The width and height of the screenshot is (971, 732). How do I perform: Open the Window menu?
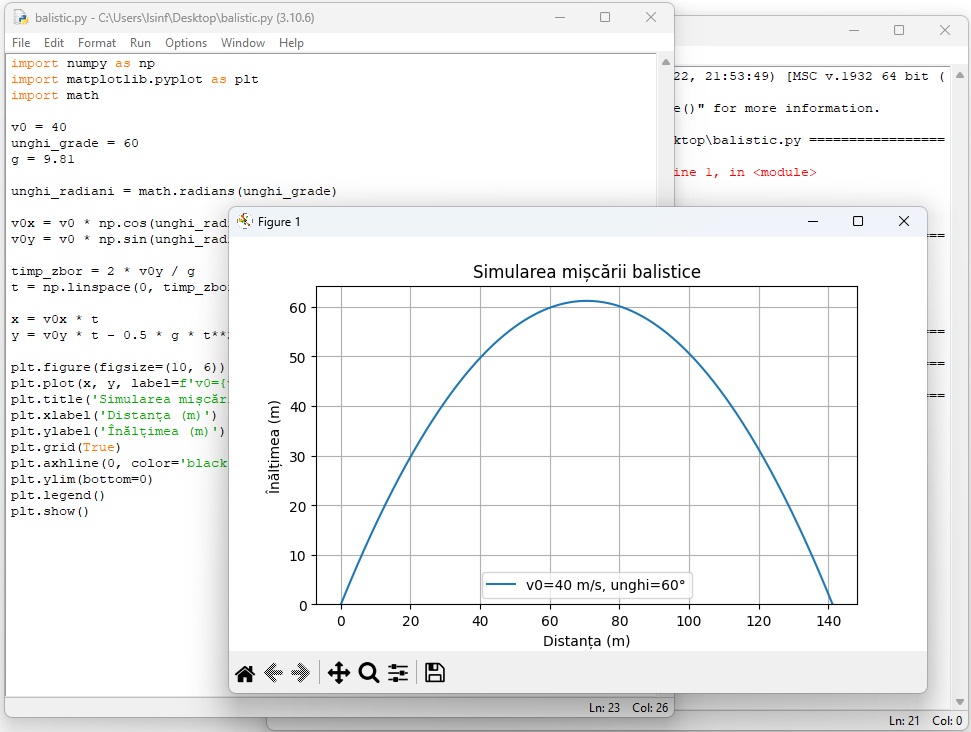[243, 43]
